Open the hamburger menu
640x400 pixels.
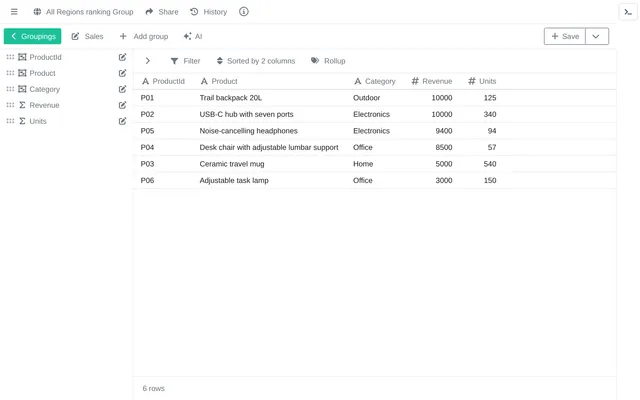(14, 12)
